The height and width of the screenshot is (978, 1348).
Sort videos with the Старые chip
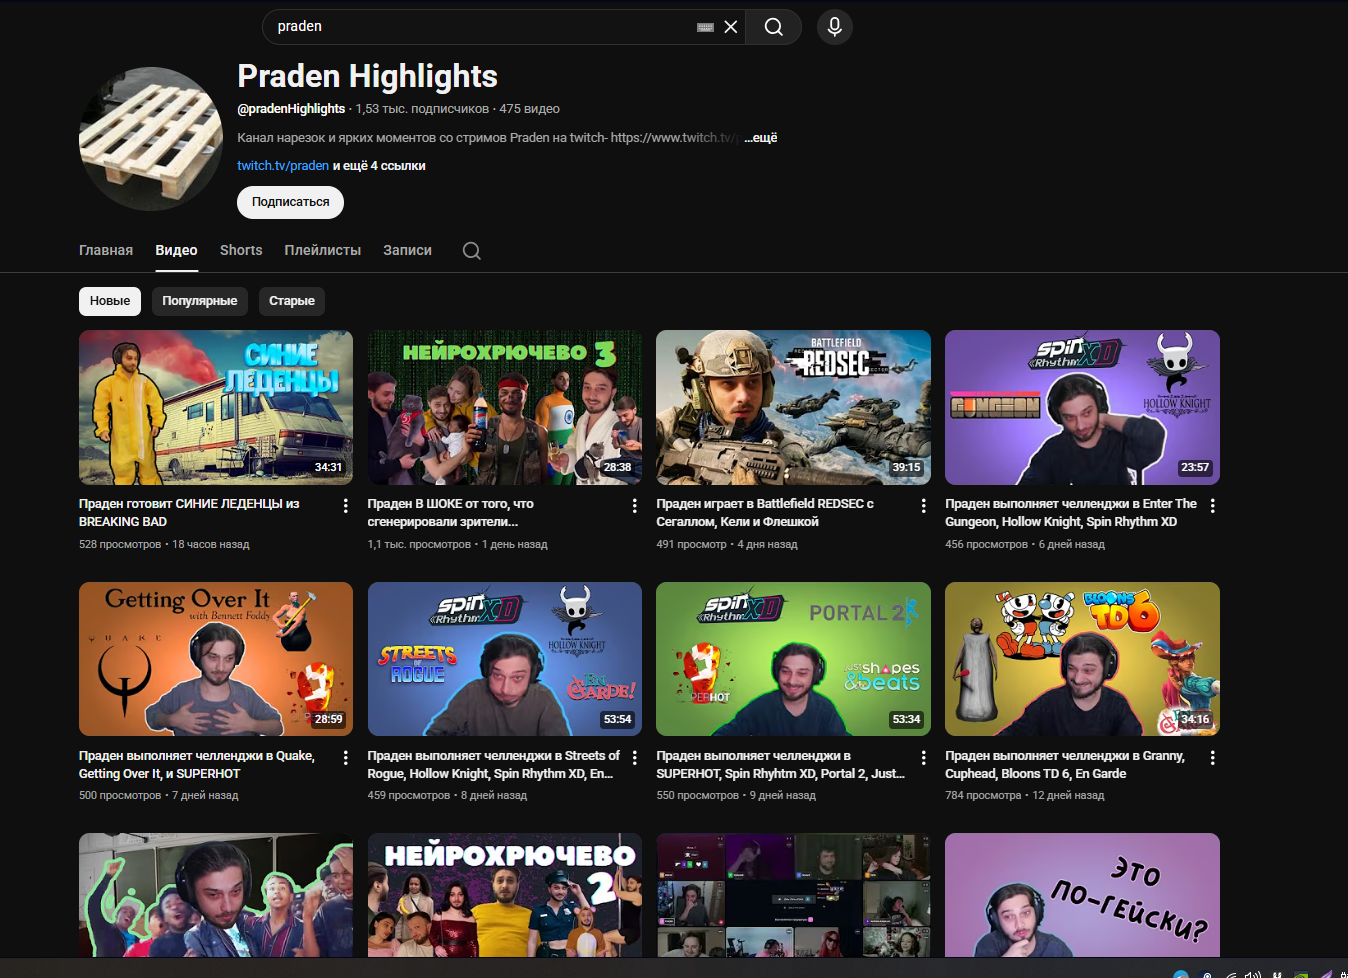coord(292,301)
